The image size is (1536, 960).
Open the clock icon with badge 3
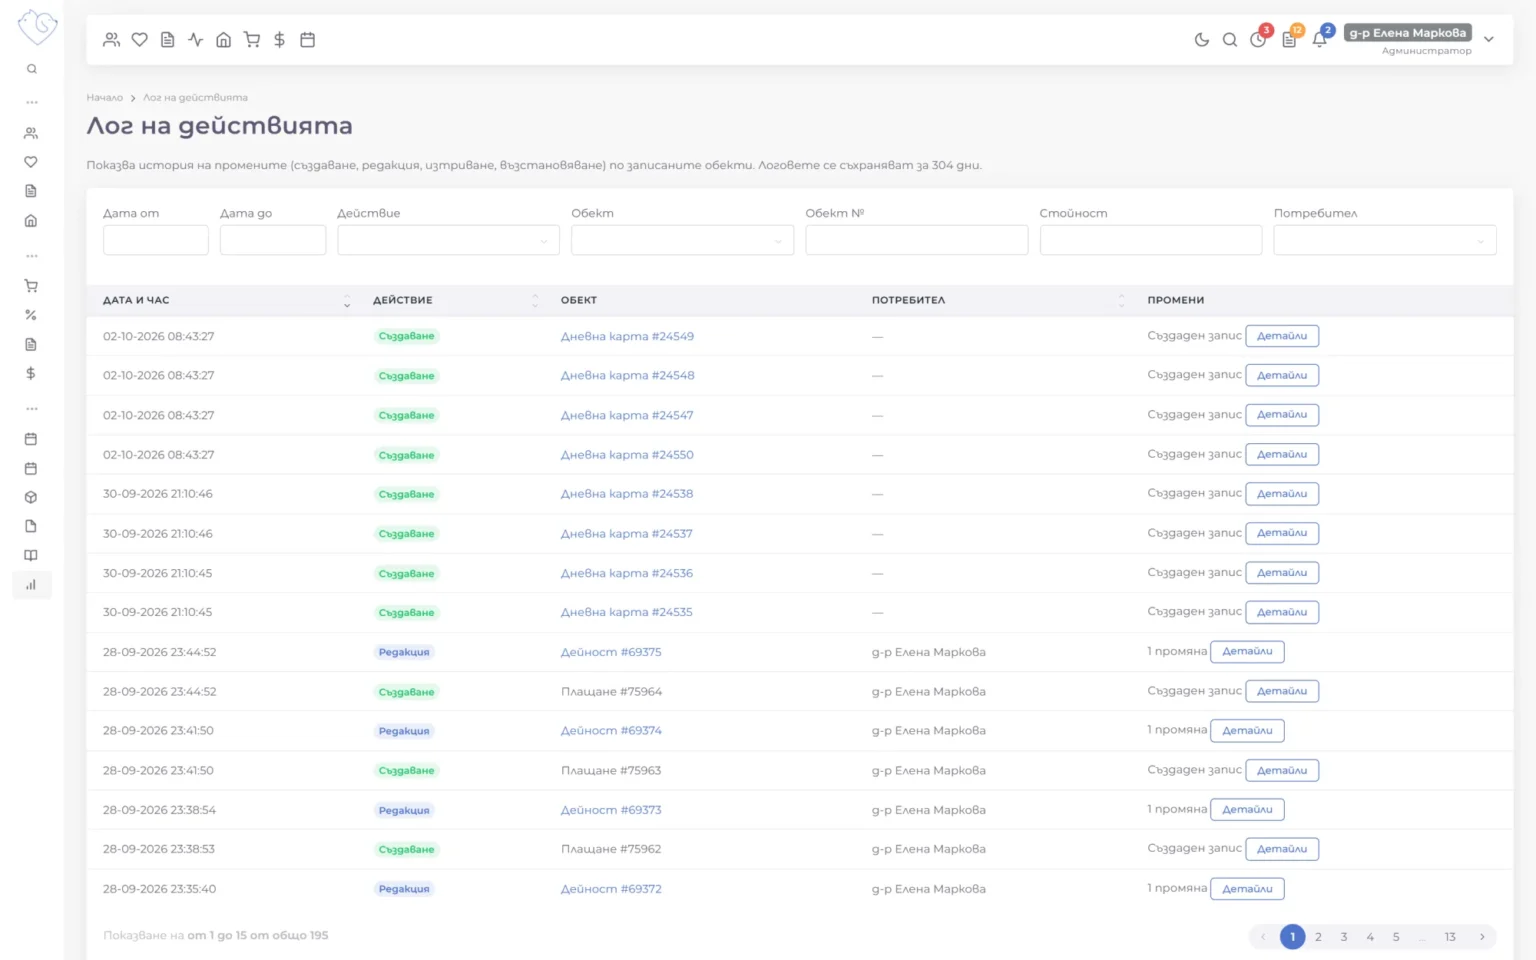(x=1258, y=40)
